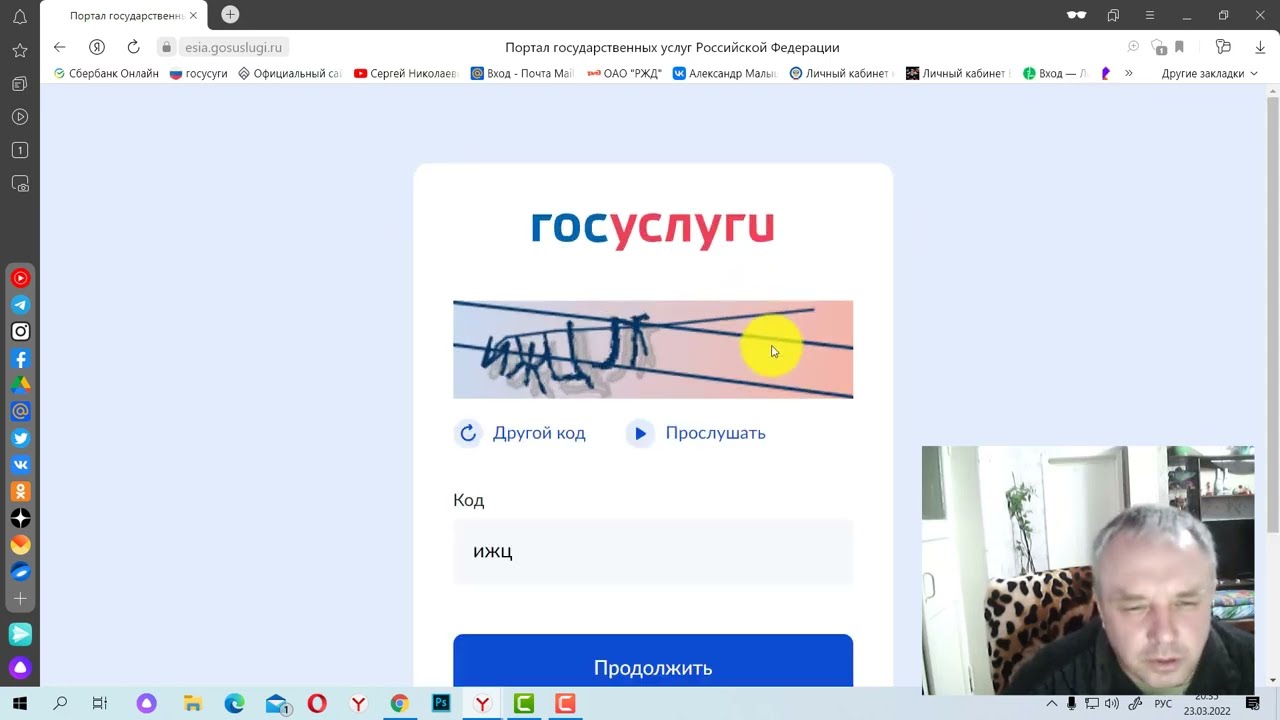Open the notifications bell in browser sidebar
This screenshot has width=1280, height=720.
coord(20,16)
